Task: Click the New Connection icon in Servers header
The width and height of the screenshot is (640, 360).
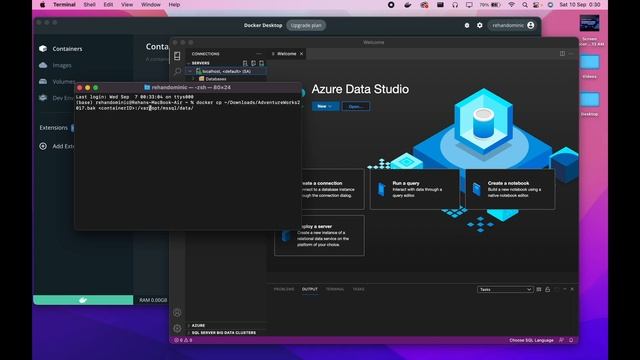Action: point(245,63)
